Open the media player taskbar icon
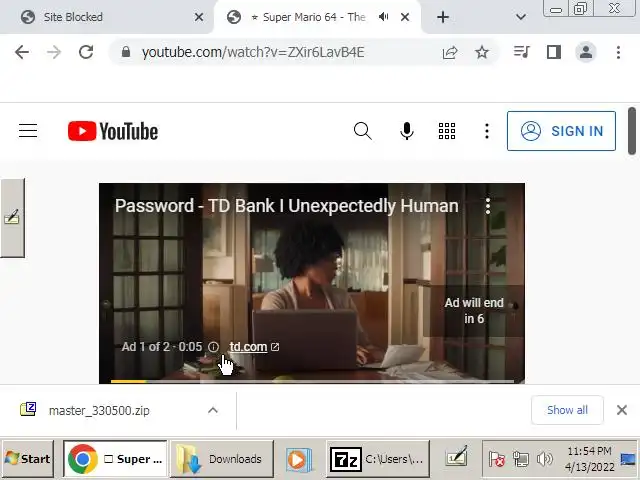 [299, 459]
